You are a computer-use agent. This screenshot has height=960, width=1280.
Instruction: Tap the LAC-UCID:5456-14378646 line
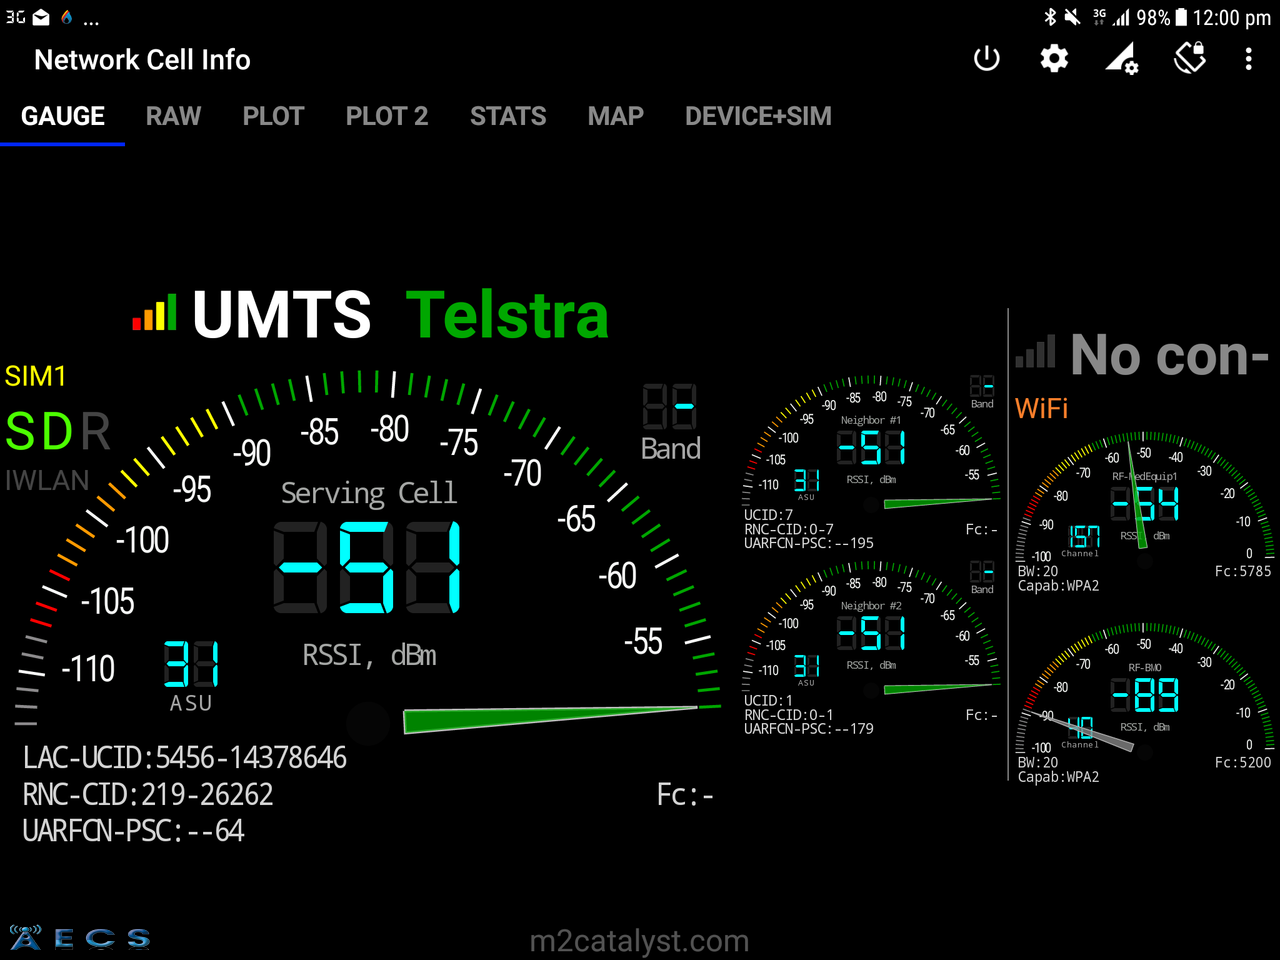click(185, 758)
